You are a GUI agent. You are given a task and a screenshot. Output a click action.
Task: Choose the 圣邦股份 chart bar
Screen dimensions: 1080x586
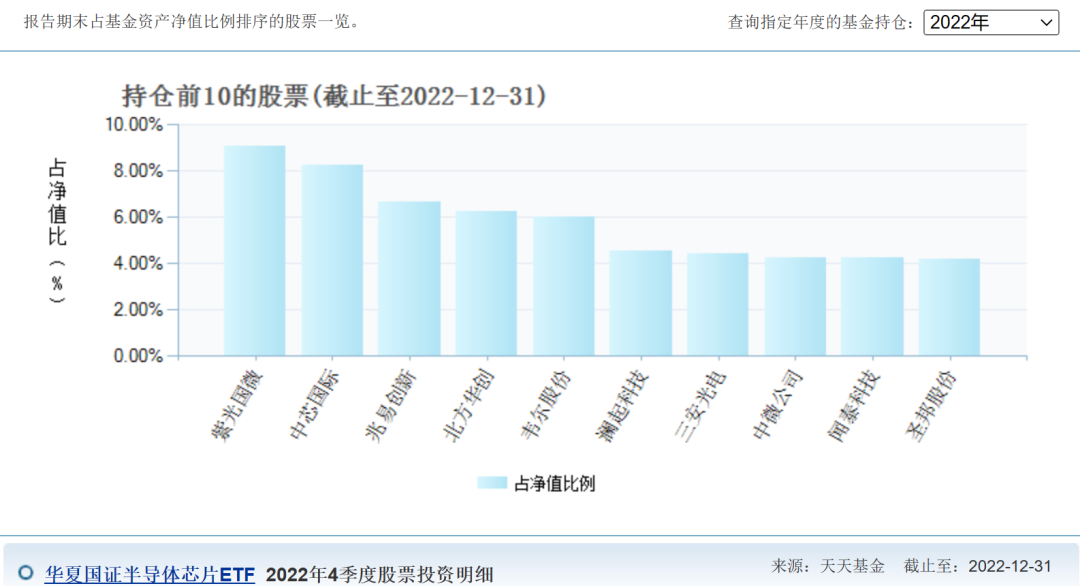pos(949,308)
